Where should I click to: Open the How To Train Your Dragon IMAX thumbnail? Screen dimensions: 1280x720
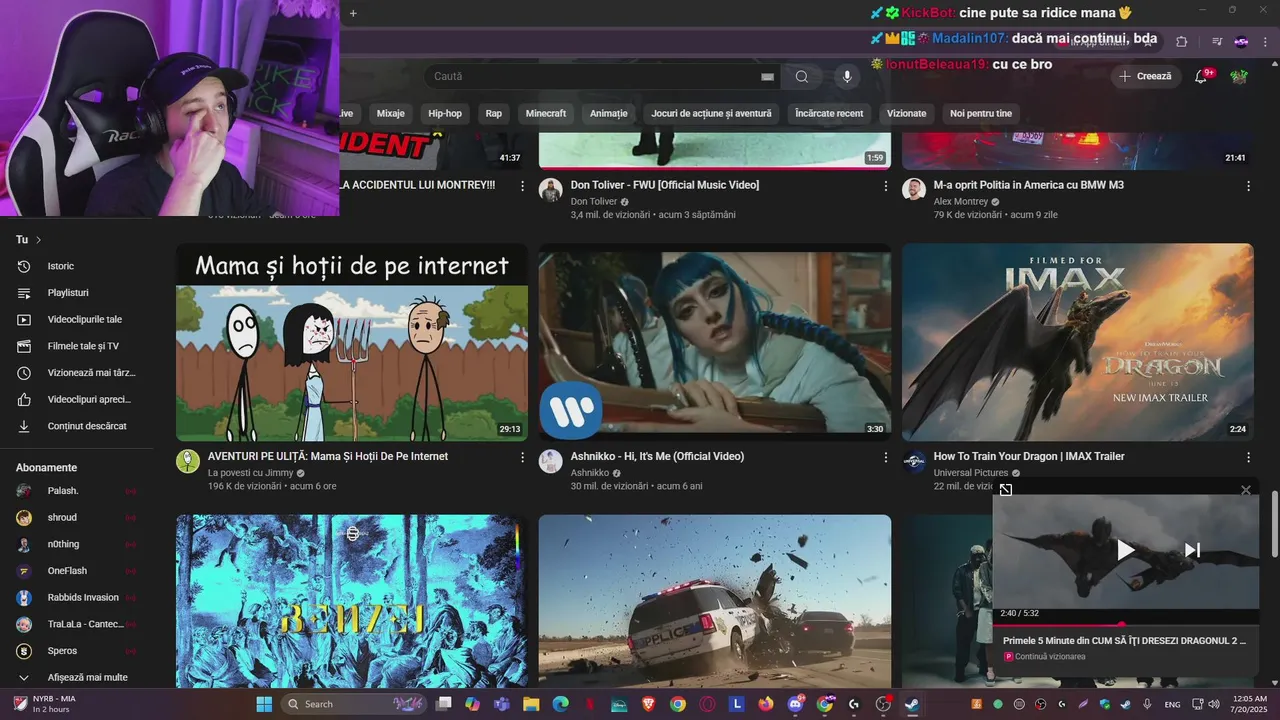[1077, 342]
